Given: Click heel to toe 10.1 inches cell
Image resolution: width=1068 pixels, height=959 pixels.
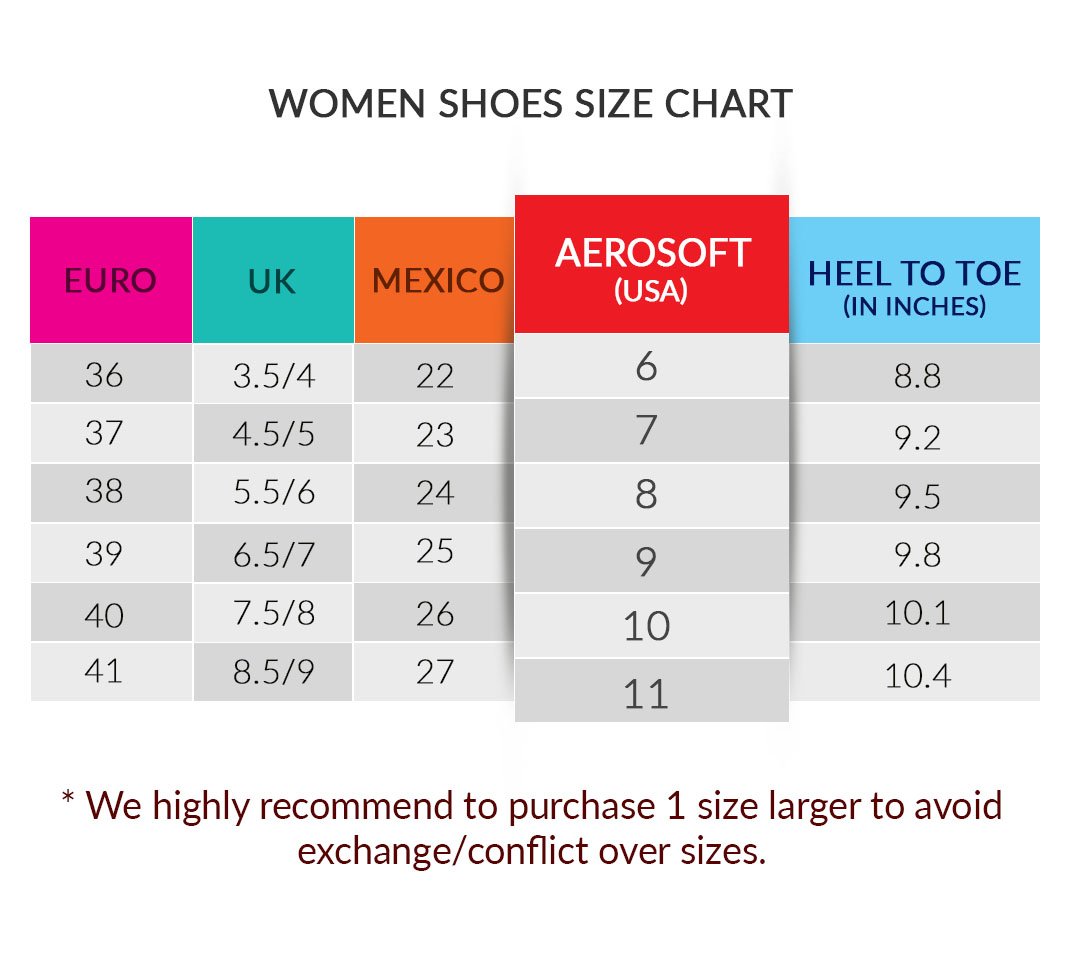Looking at the screenshot, I should click(916, 613).
